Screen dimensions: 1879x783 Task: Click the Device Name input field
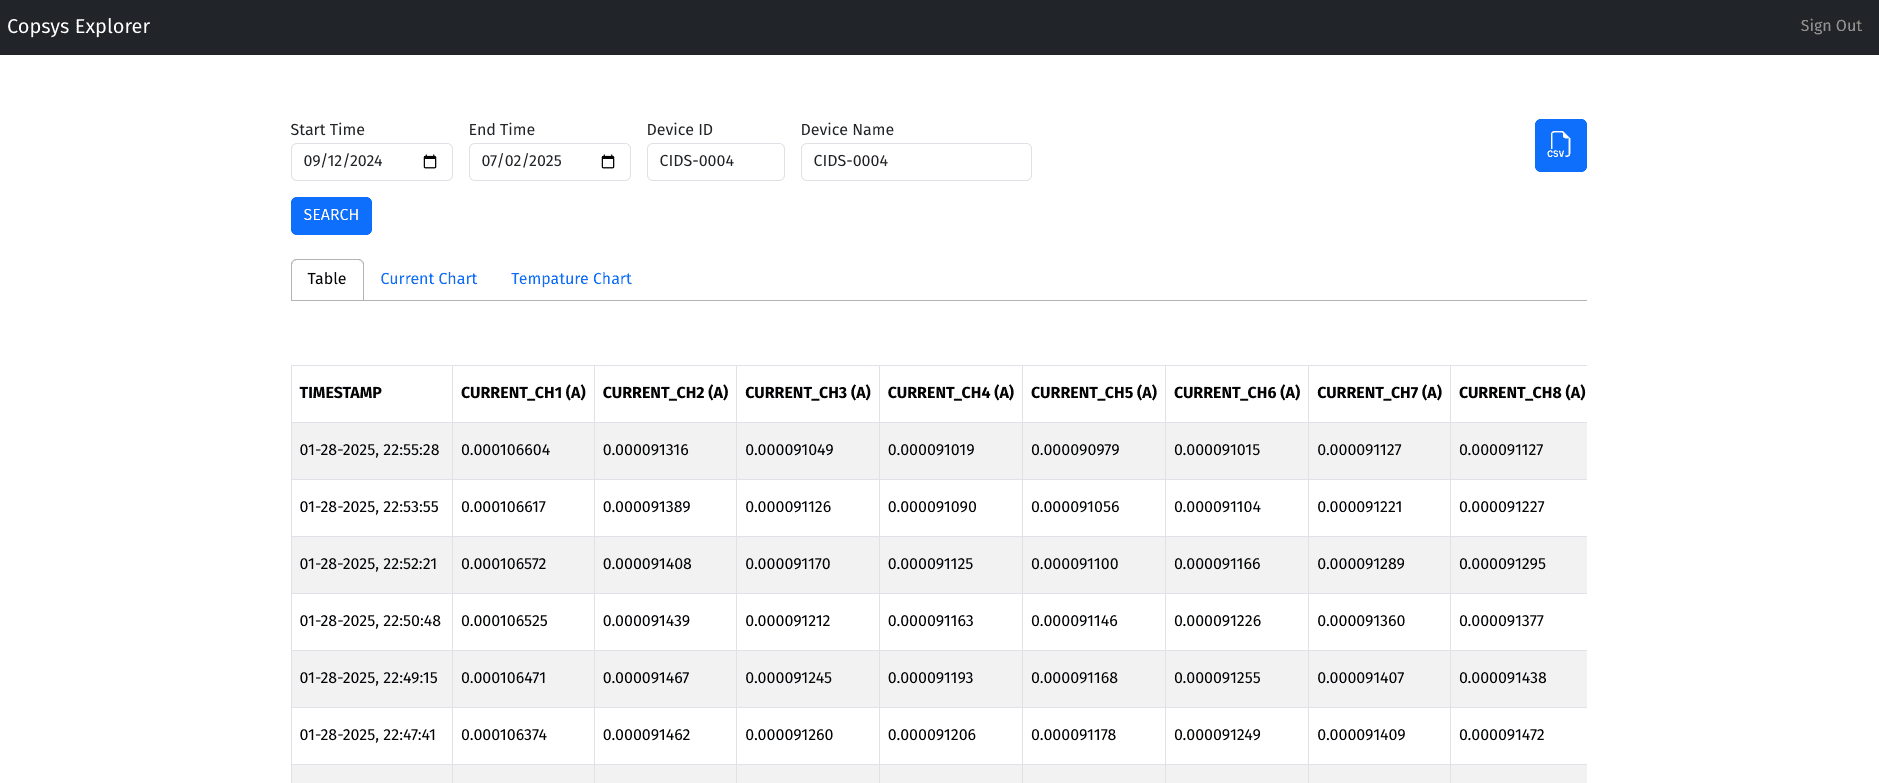pyautogui.click(x=916, y=162)
